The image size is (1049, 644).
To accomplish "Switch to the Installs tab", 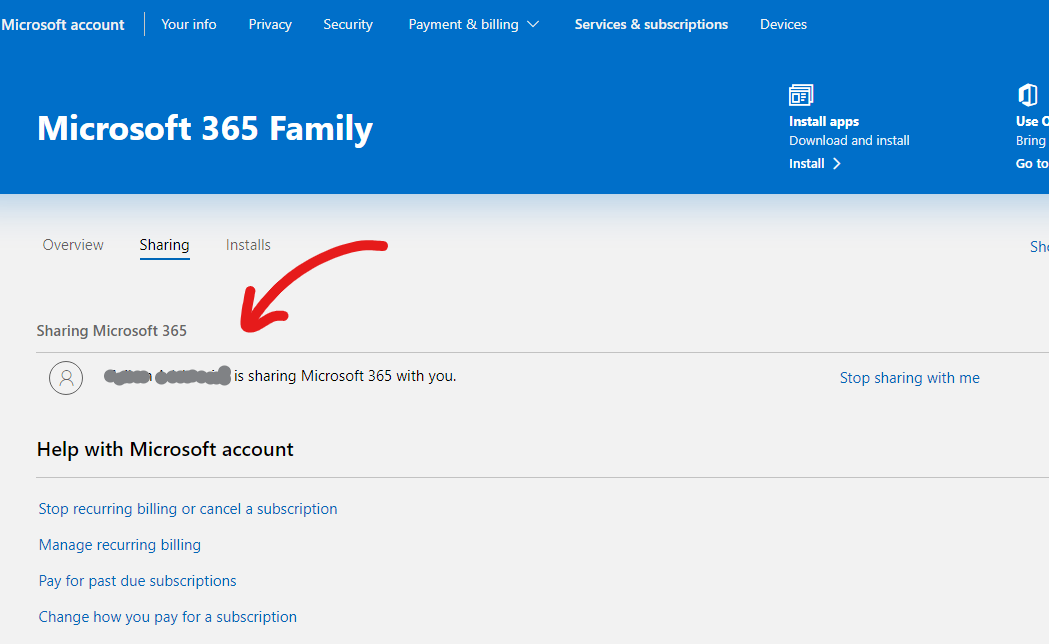I will (x=248, y=245).
